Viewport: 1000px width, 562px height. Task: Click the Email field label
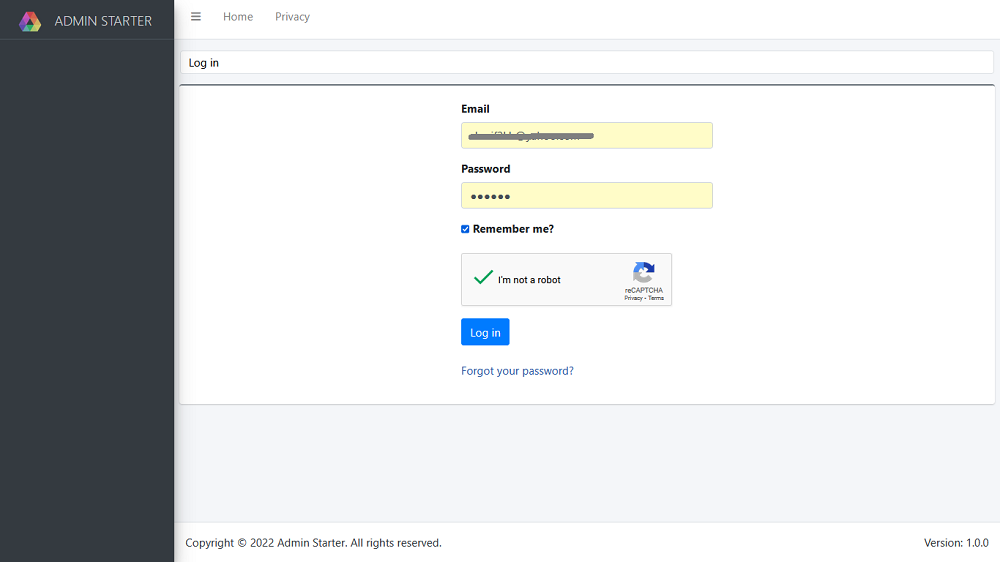point(475,109)
